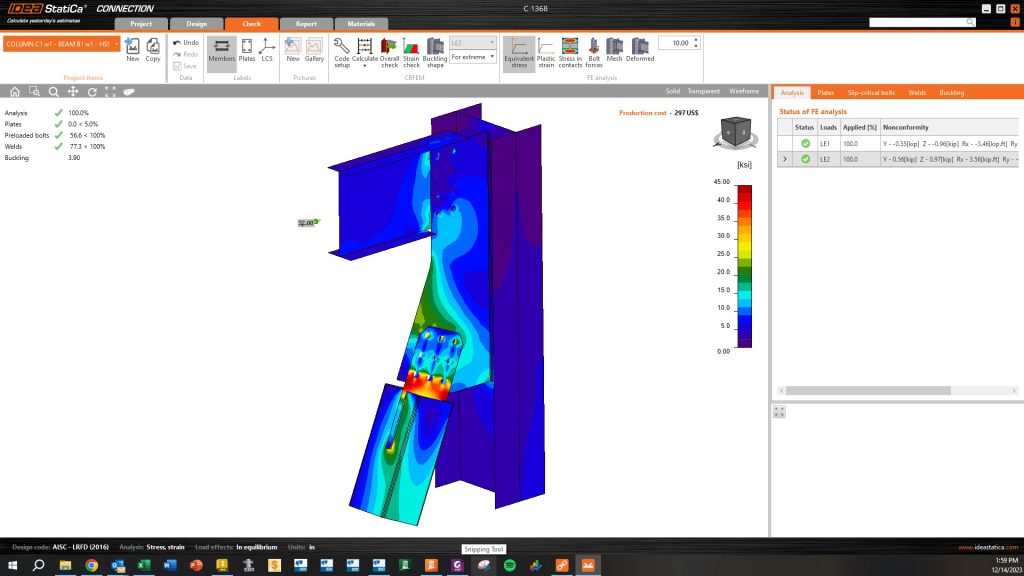Switch to Transparent view mode
Screen dimensions: 1024x576
pos(703,91)
